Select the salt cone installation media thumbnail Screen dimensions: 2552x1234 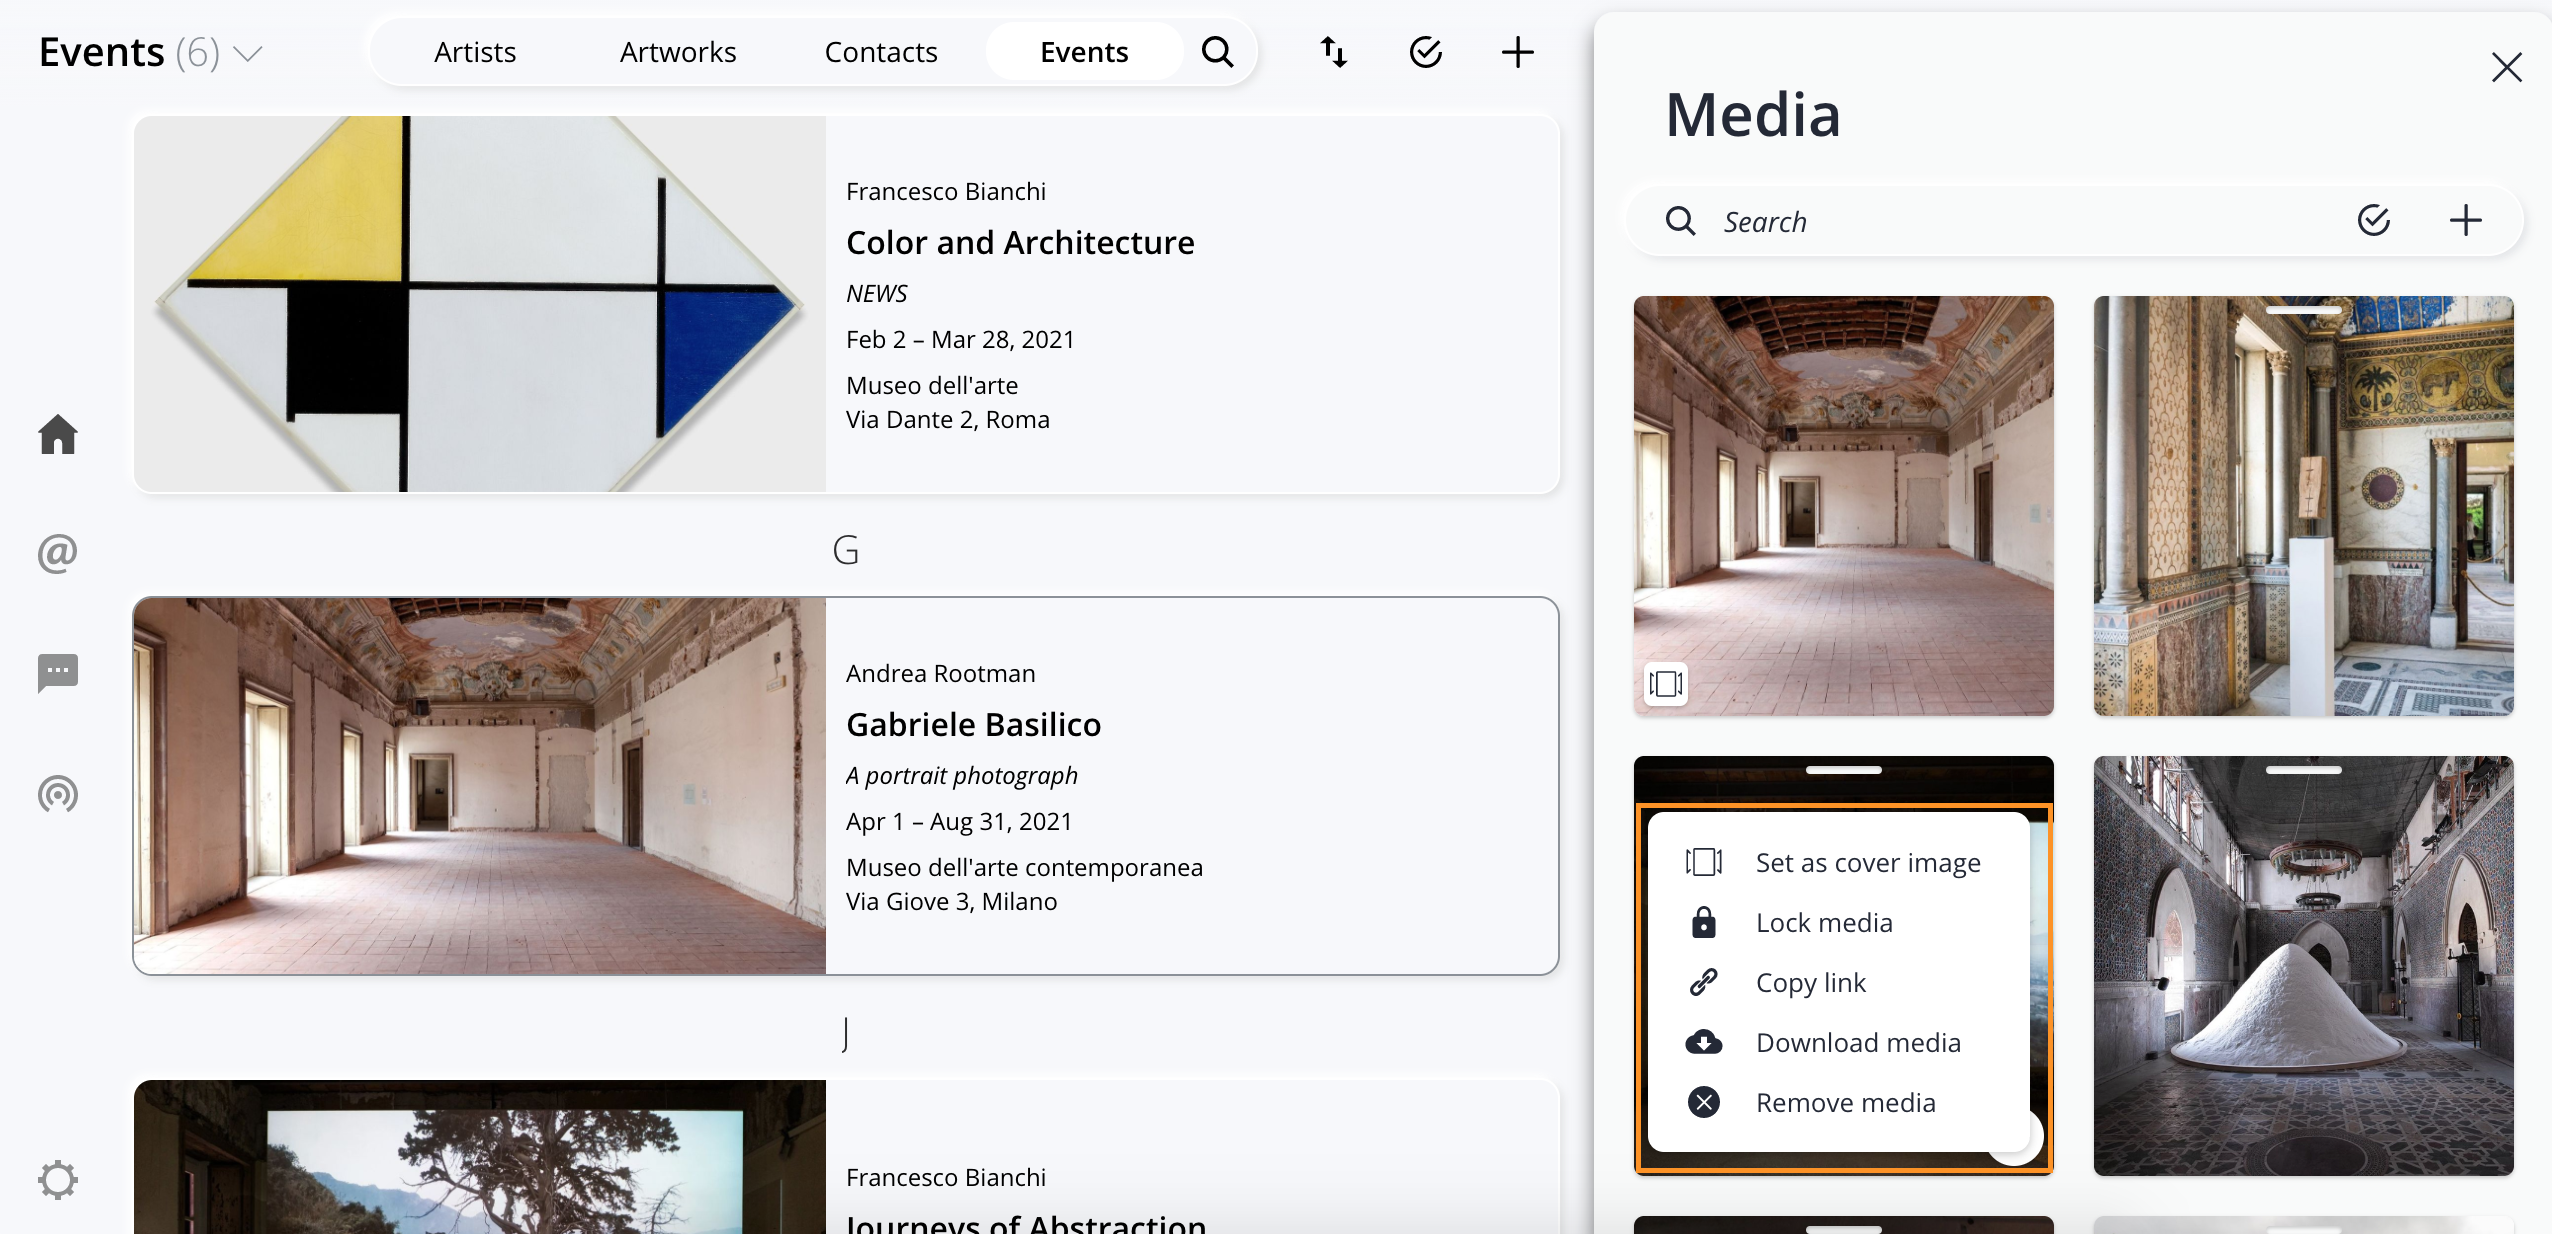click(x=2304, y=965)
